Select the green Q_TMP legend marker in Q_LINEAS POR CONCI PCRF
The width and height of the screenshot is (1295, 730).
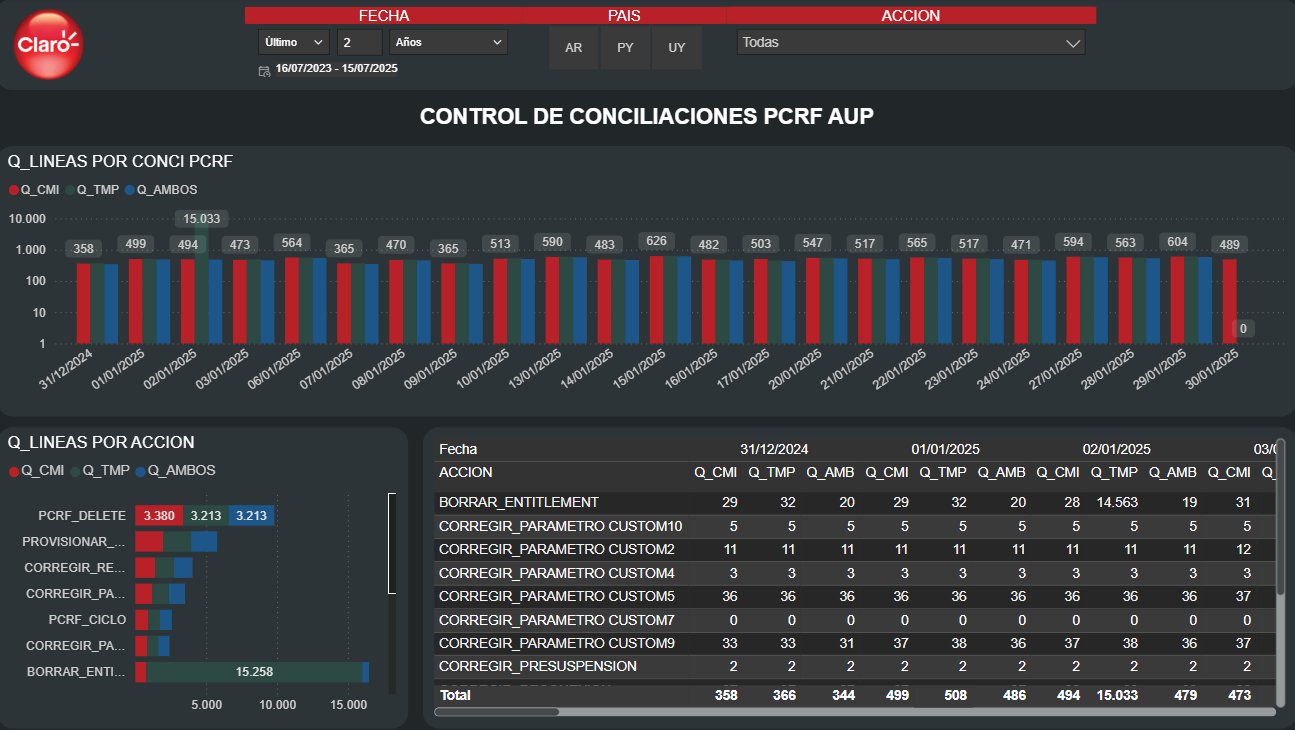70,190
